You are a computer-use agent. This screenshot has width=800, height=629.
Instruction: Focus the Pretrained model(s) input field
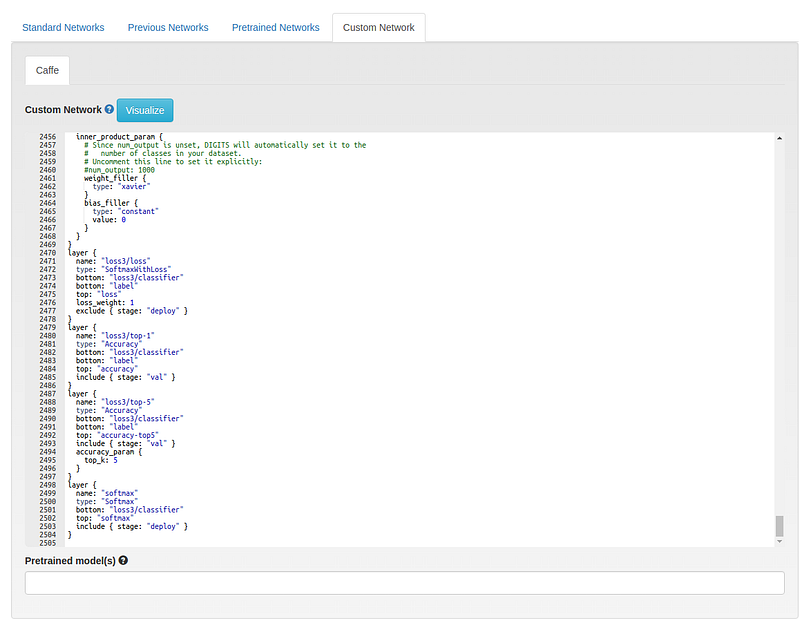click(x=405, y=583)
